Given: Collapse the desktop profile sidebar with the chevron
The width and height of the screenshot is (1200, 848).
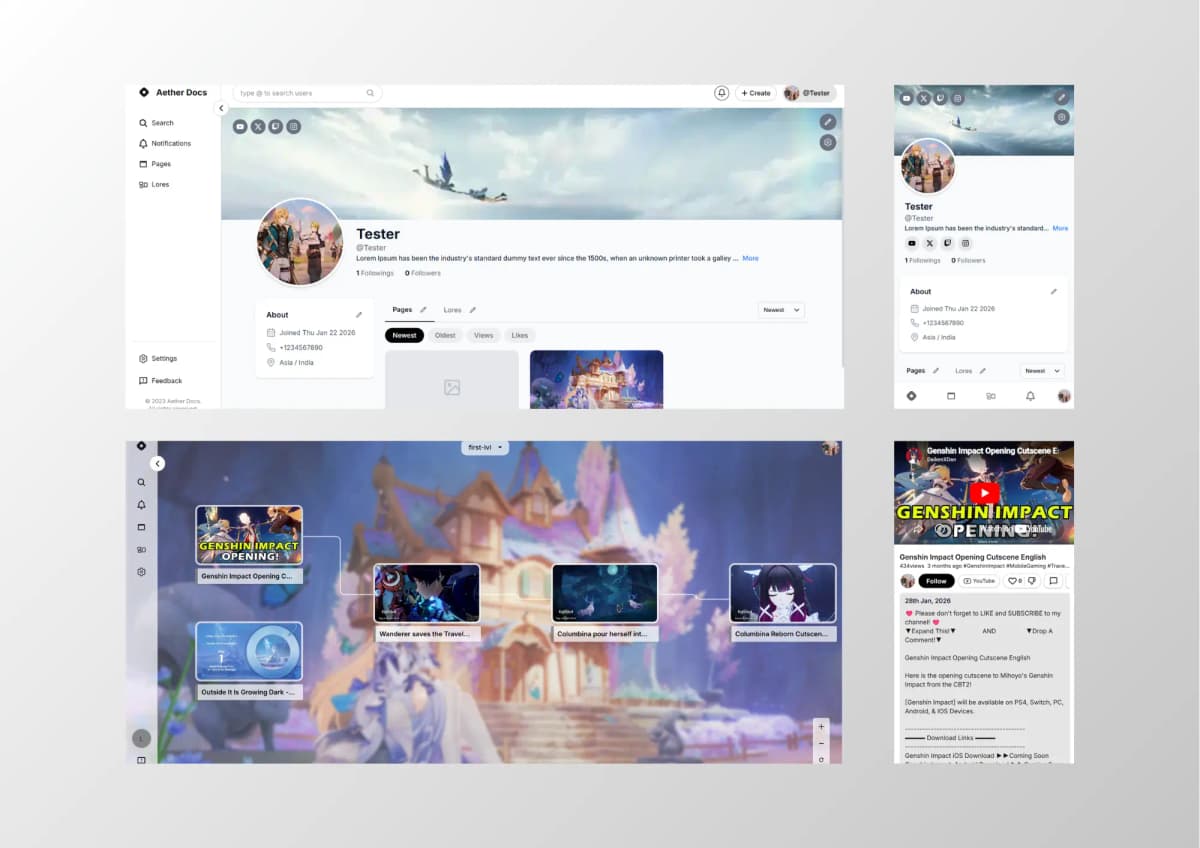Looking at the screenshot, I should click(222, 108).
